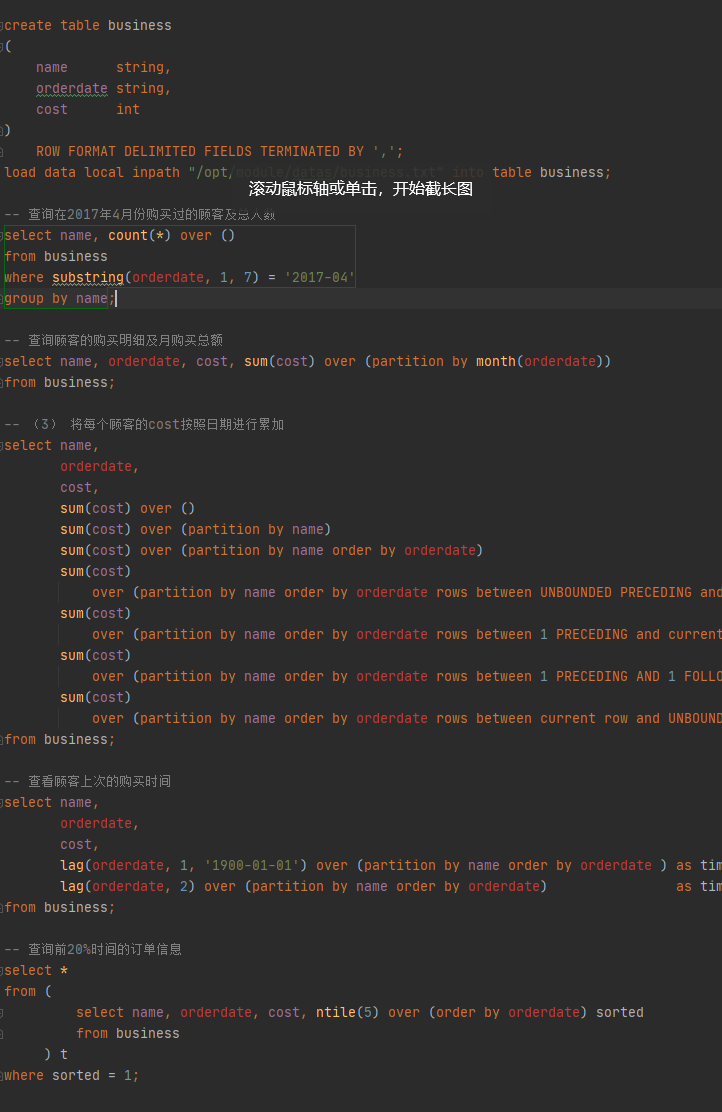Image resolution: width=722 pixels, height=1112 pixels.
Task: Click the ') t' subquery alias line
Action: (x=56, y=1055)
